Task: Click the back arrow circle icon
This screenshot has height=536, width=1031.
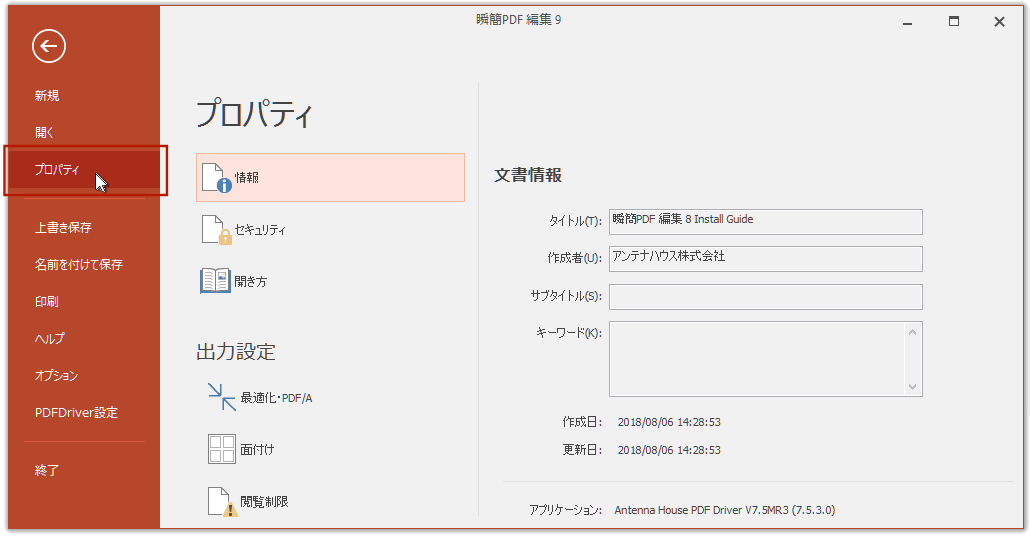Action: pyautogui.click(x=49, y=46)
